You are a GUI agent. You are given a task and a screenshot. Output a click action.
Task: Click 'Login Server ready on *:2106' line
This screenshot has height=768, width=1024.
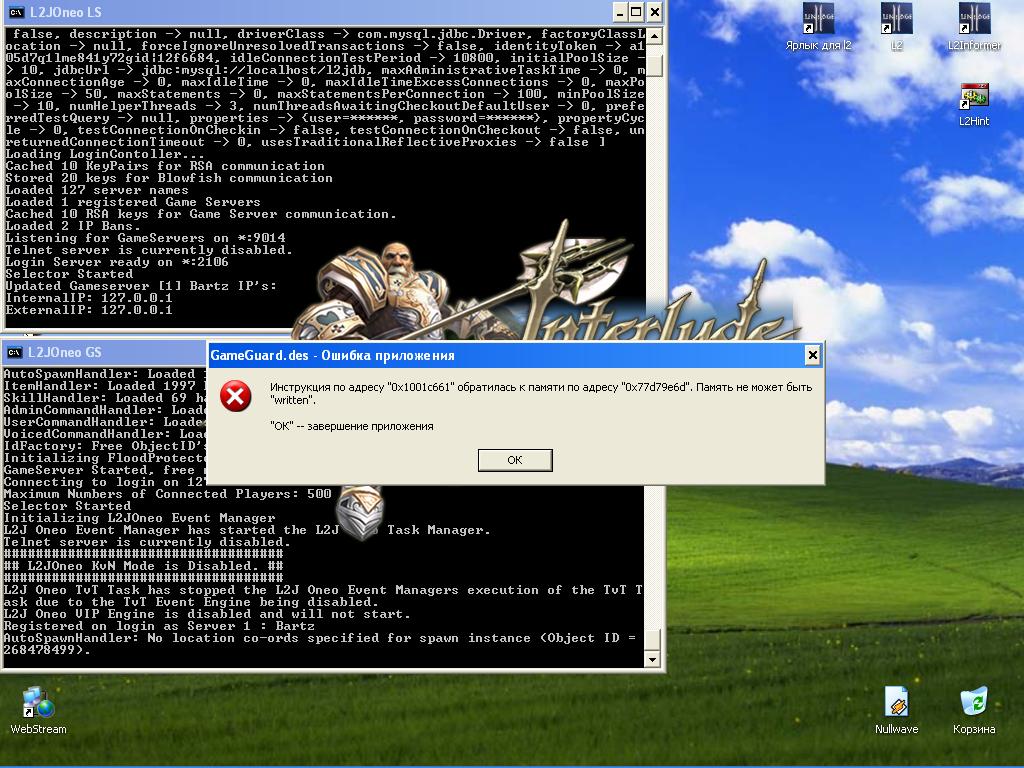coord(117,262)
